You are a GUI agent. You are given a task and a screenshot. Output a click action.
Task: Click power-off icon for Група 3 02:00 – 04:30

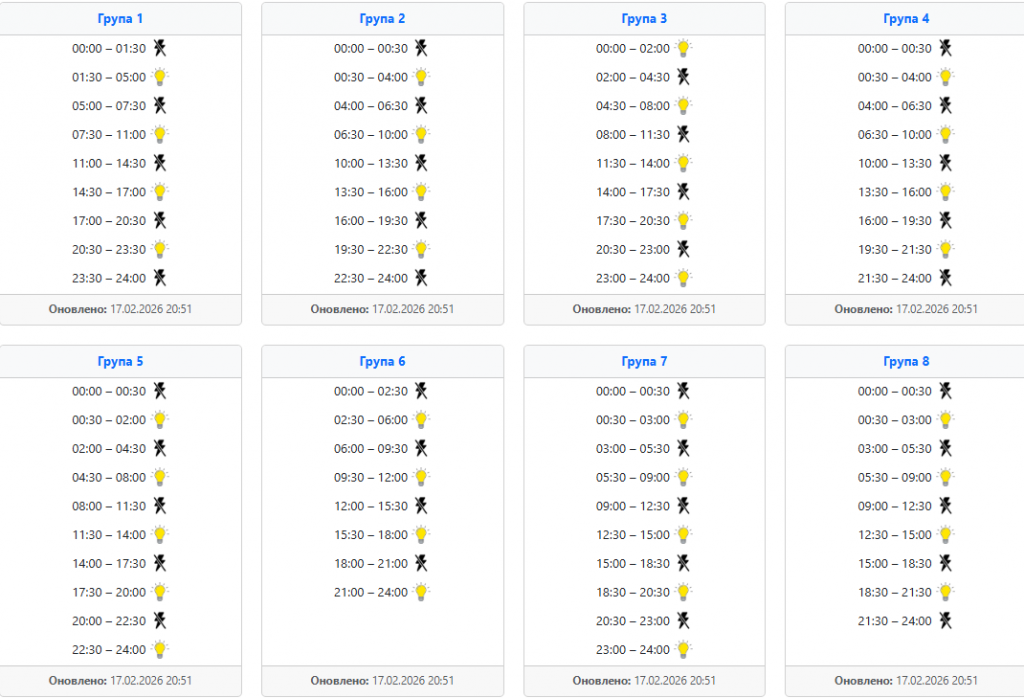click(x=684, y=77)
